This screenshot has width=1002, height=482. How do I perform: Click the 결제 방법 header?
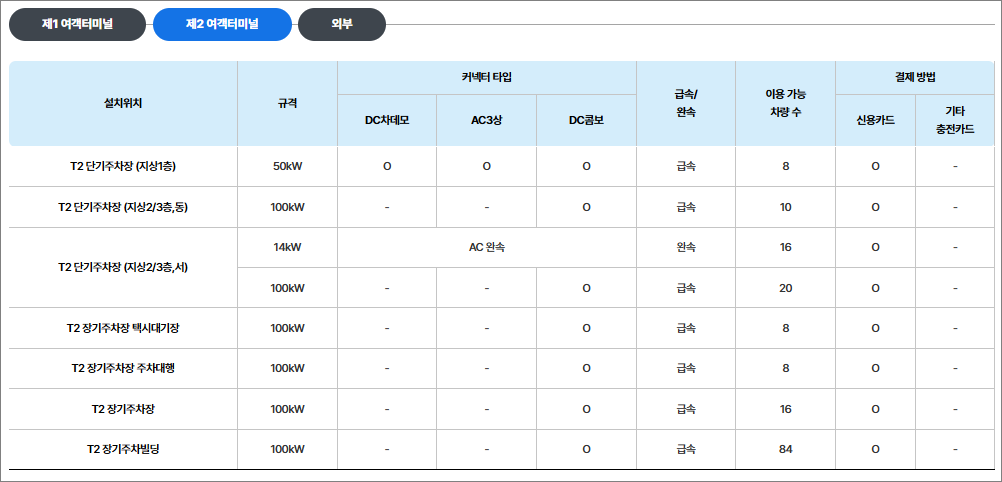coord(915,78)
